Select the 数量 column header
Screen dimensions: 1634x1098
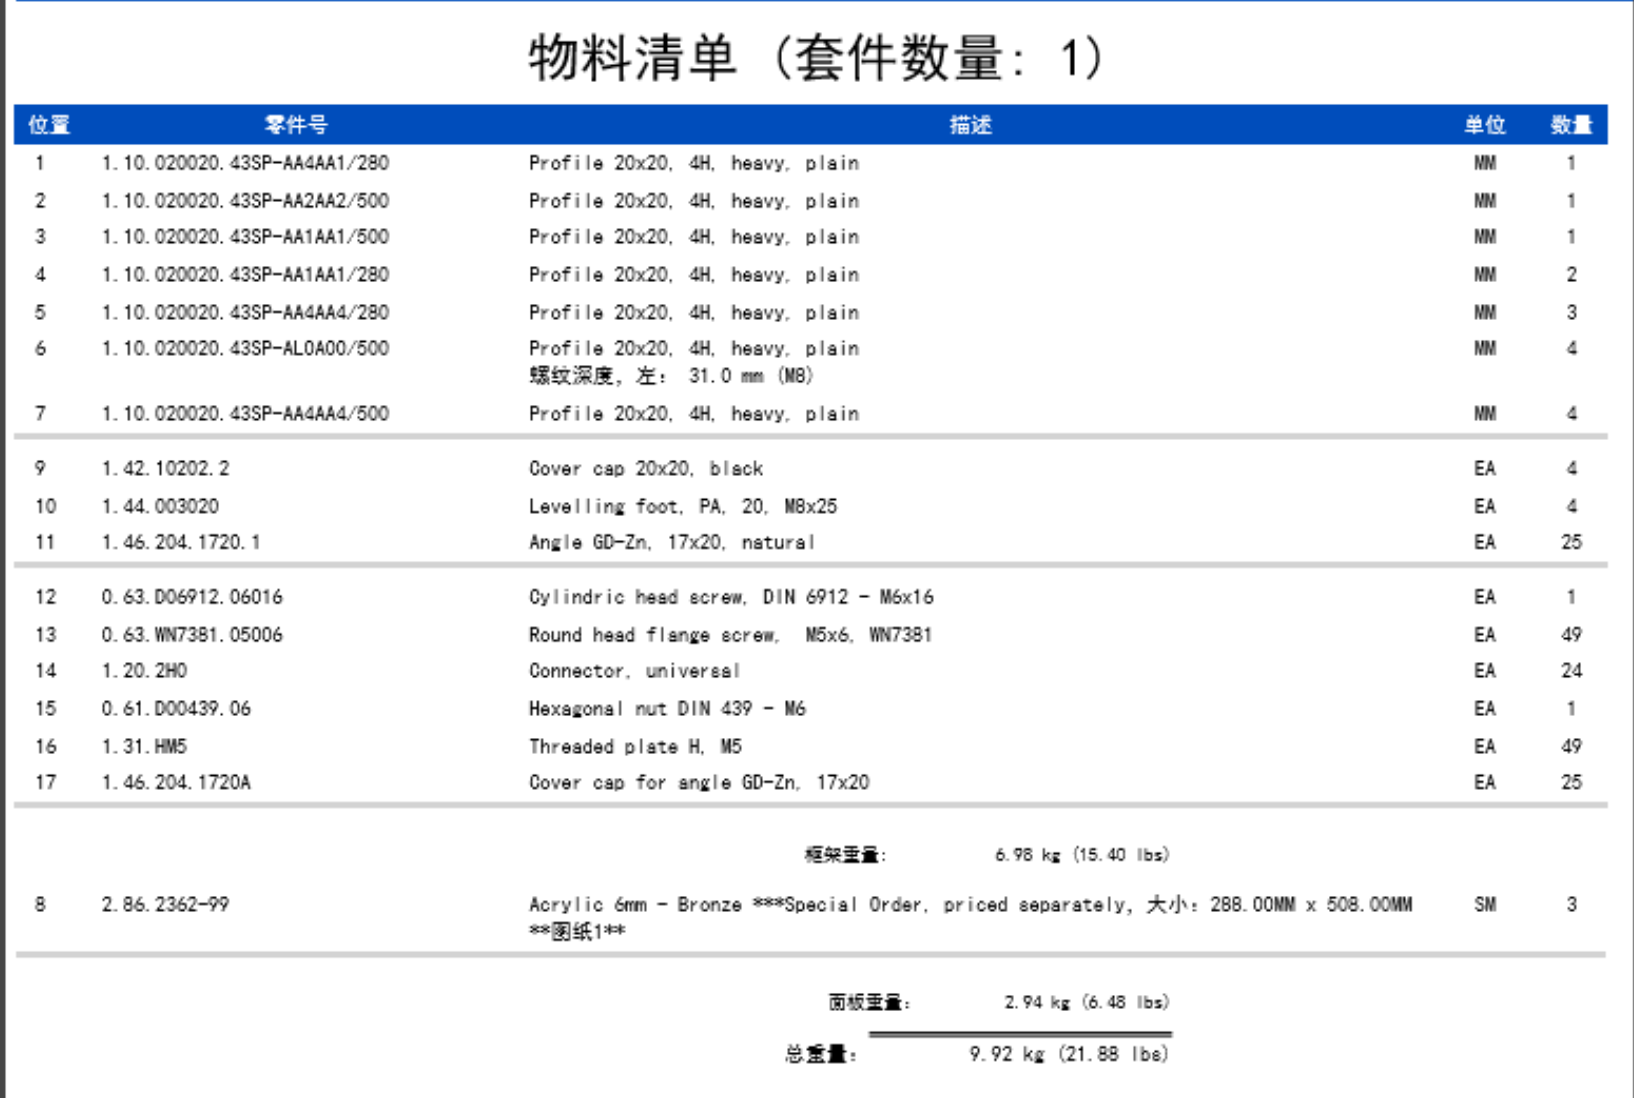coord(1571,125)
